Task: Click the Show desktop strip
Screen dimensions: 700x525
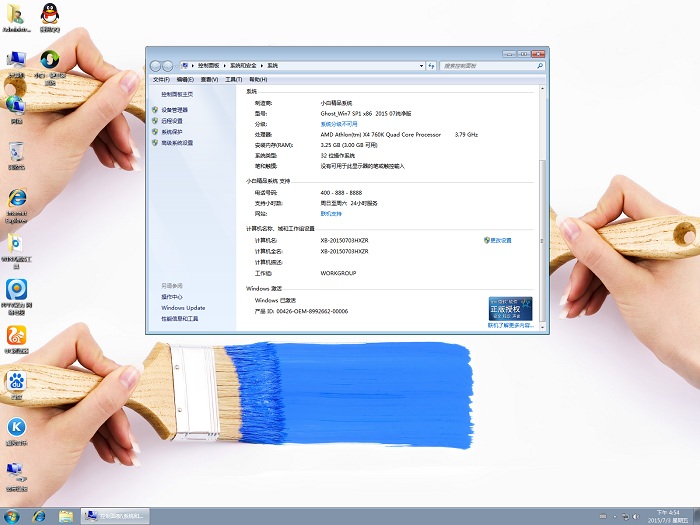Action: click(x=697, y=517)
